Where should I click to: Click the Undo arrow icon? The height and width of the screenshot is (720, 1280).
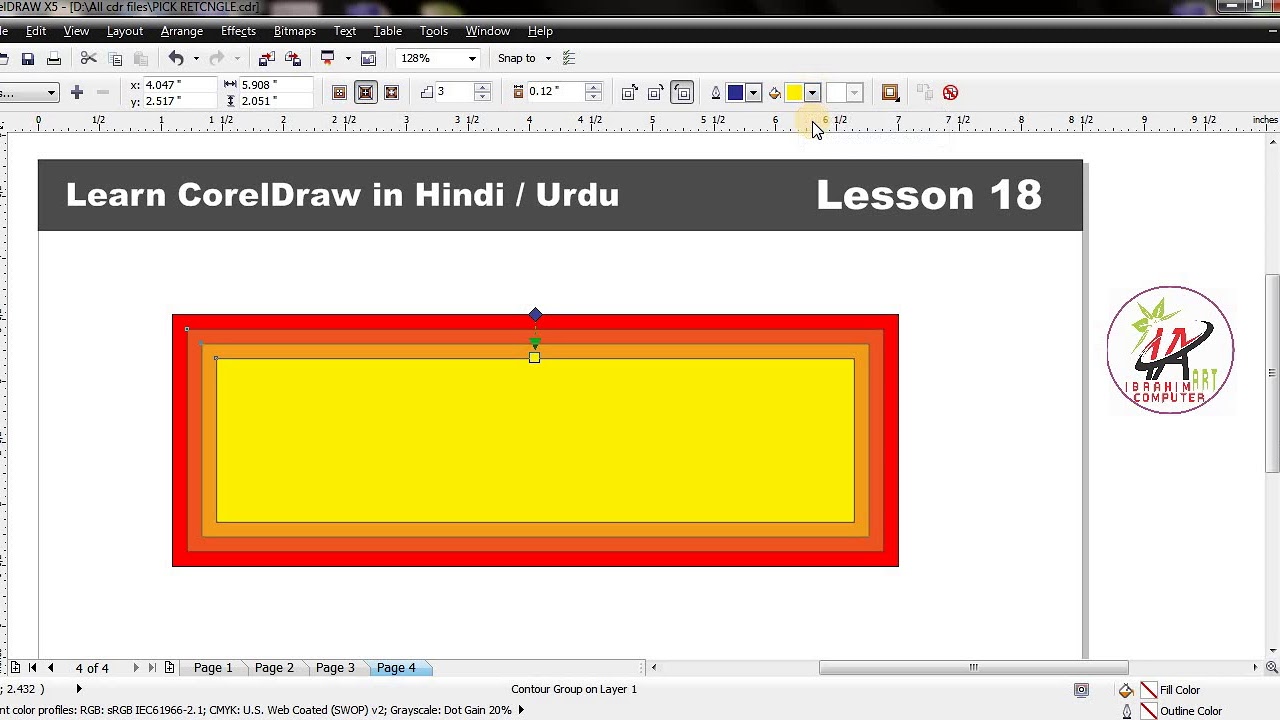click(x=176, y=58)
